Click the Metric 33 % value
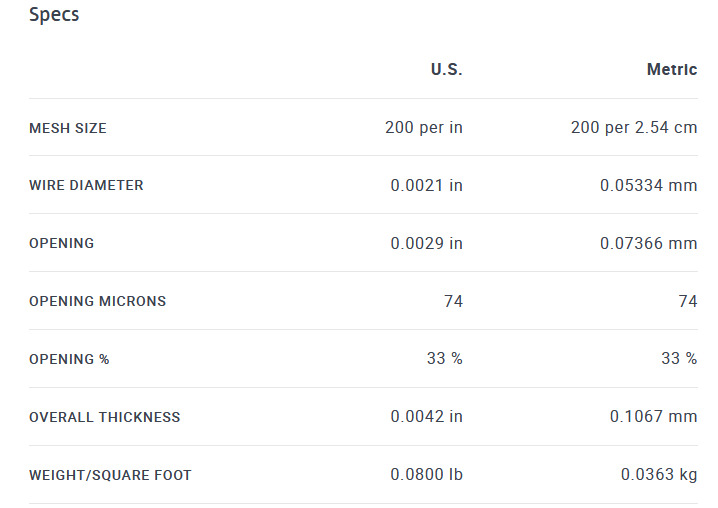 [679, 358]
